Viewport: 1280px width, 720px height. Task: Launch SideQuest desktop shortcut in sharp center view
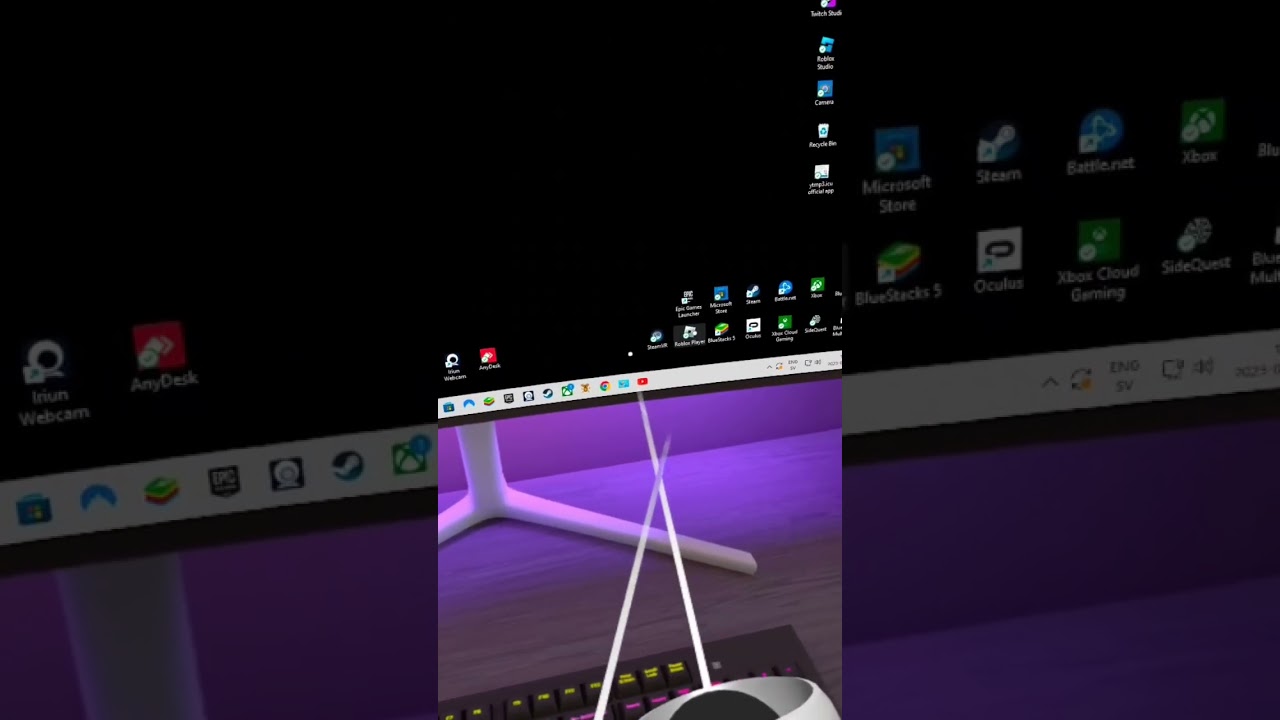815,323
